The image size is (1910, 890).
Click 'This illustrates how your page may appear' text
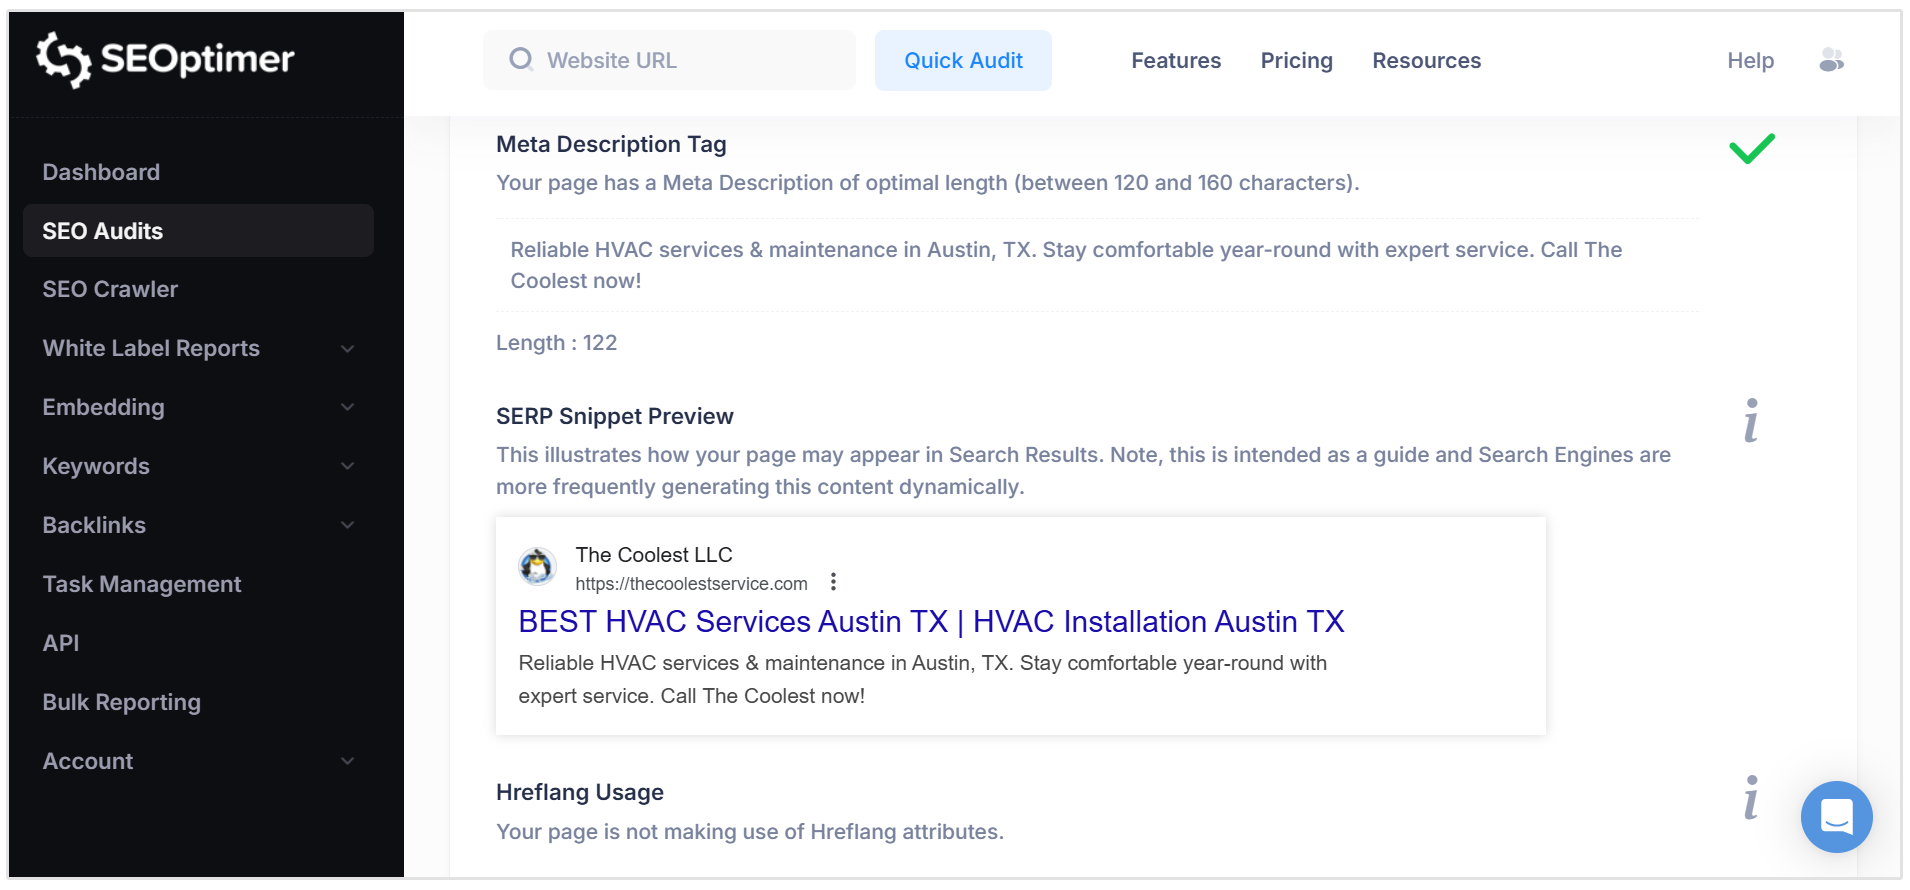1083,470
